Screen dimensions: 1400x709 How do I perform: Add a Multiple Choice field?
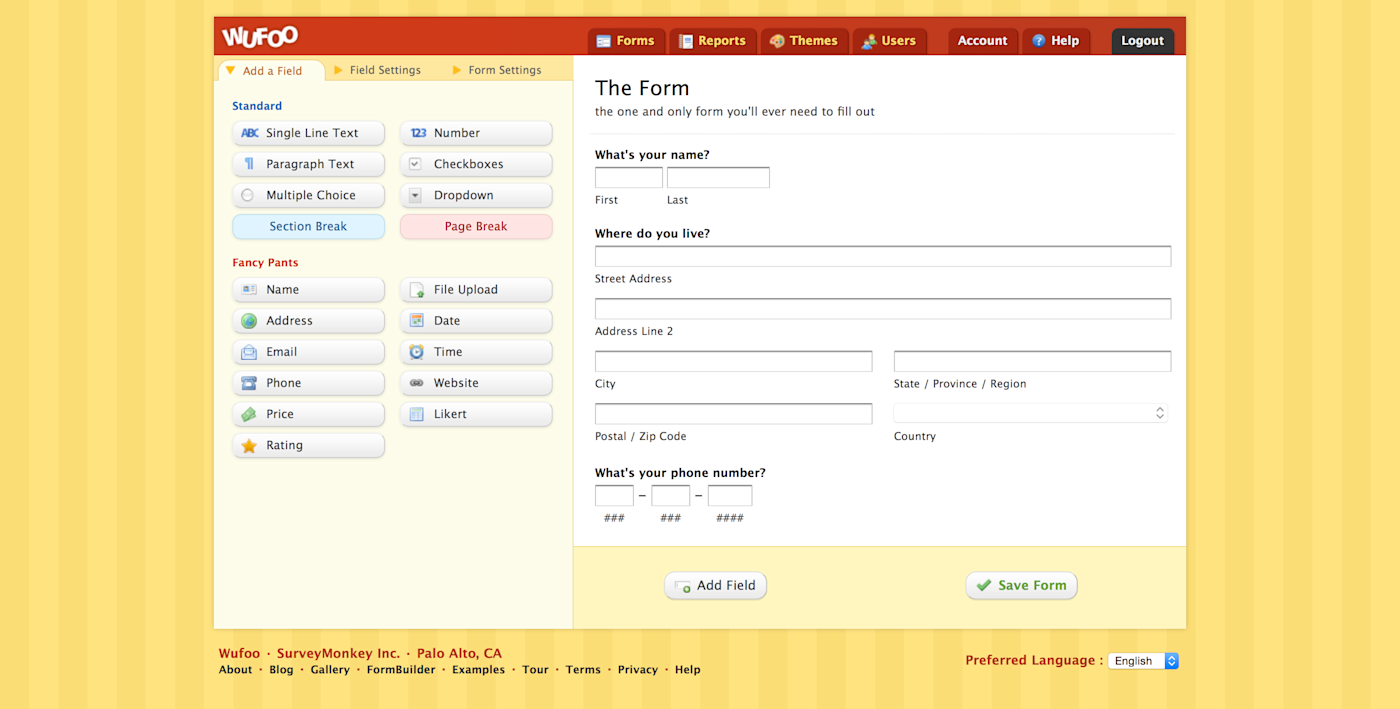pyautogui.click(x=308, y=195)
